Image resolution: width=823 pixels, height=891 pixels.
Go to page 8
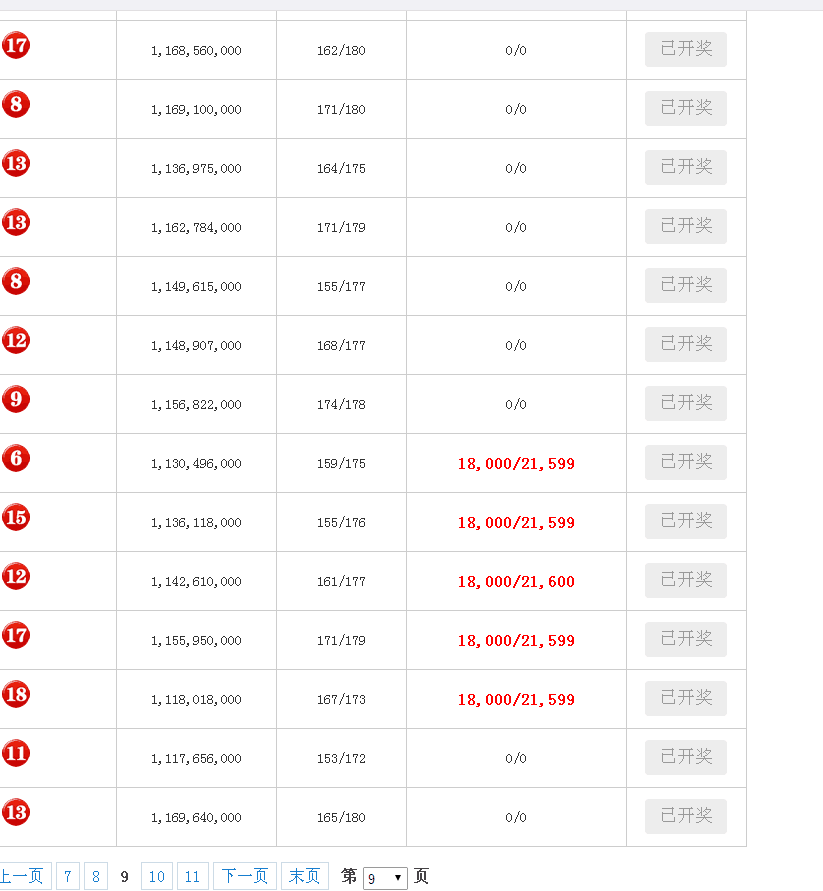tap(96, 877)
